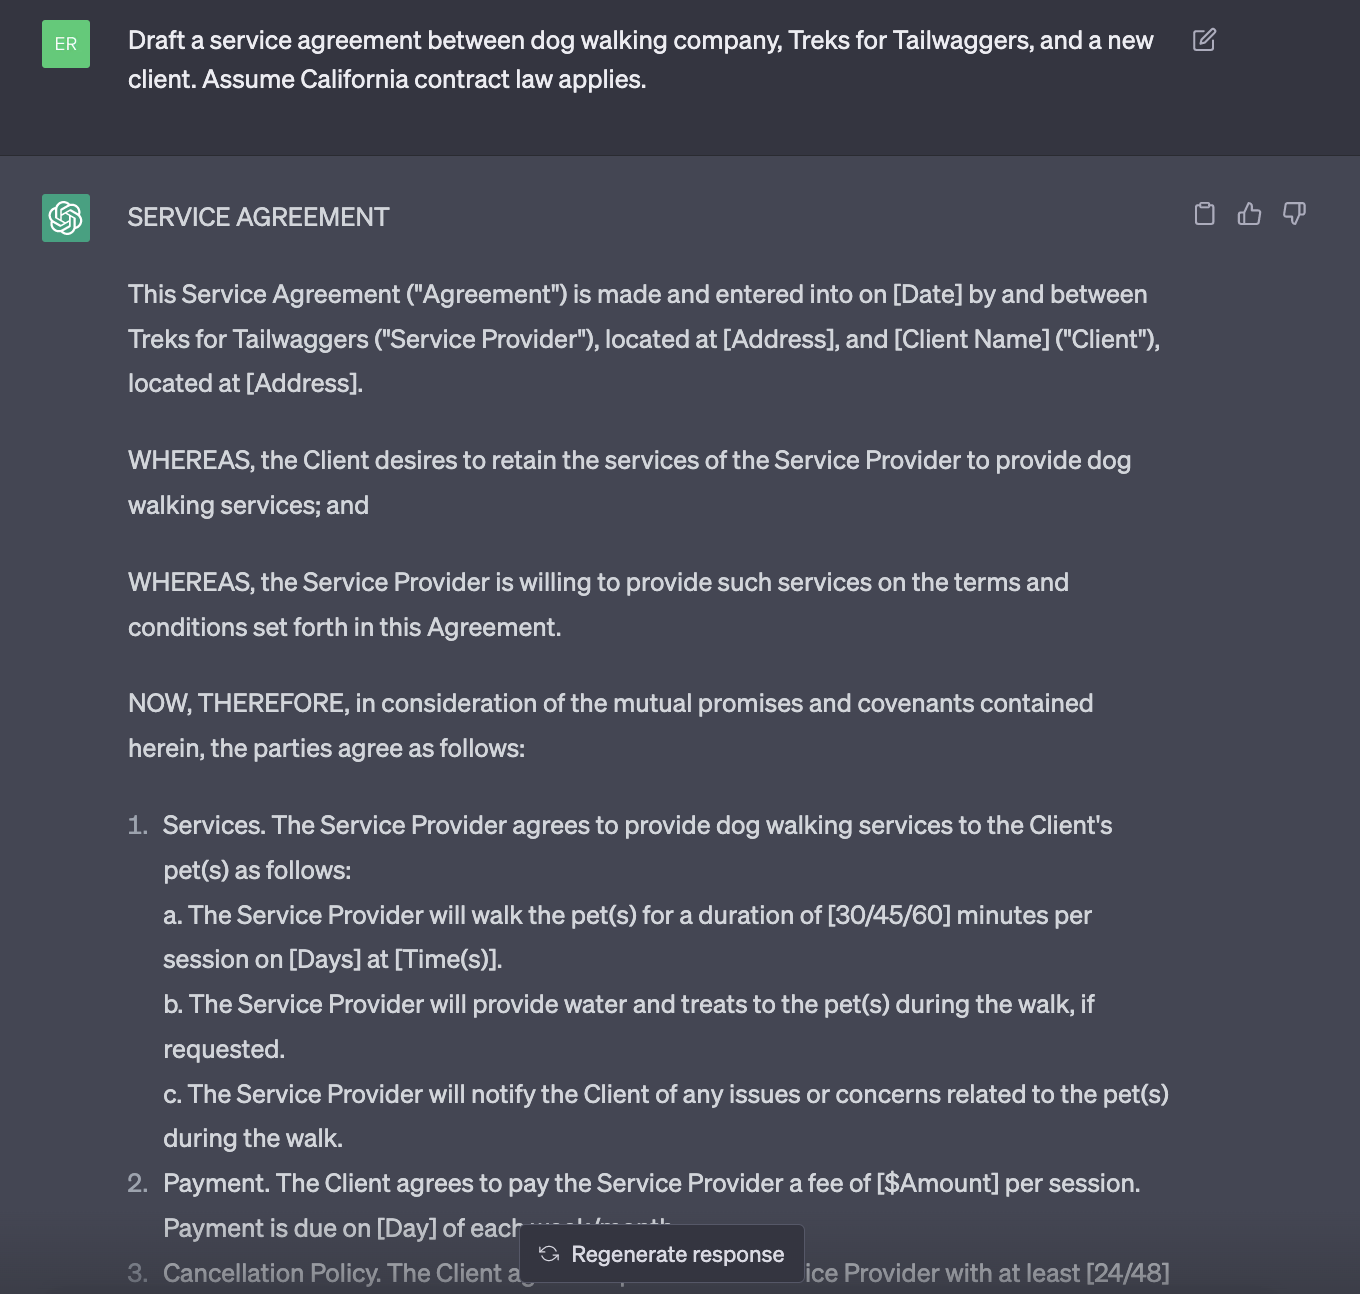Click the 'WHEREAS, the Service Provider is willing' paragraph
Screen dimensions: 1360x1294
598,604
